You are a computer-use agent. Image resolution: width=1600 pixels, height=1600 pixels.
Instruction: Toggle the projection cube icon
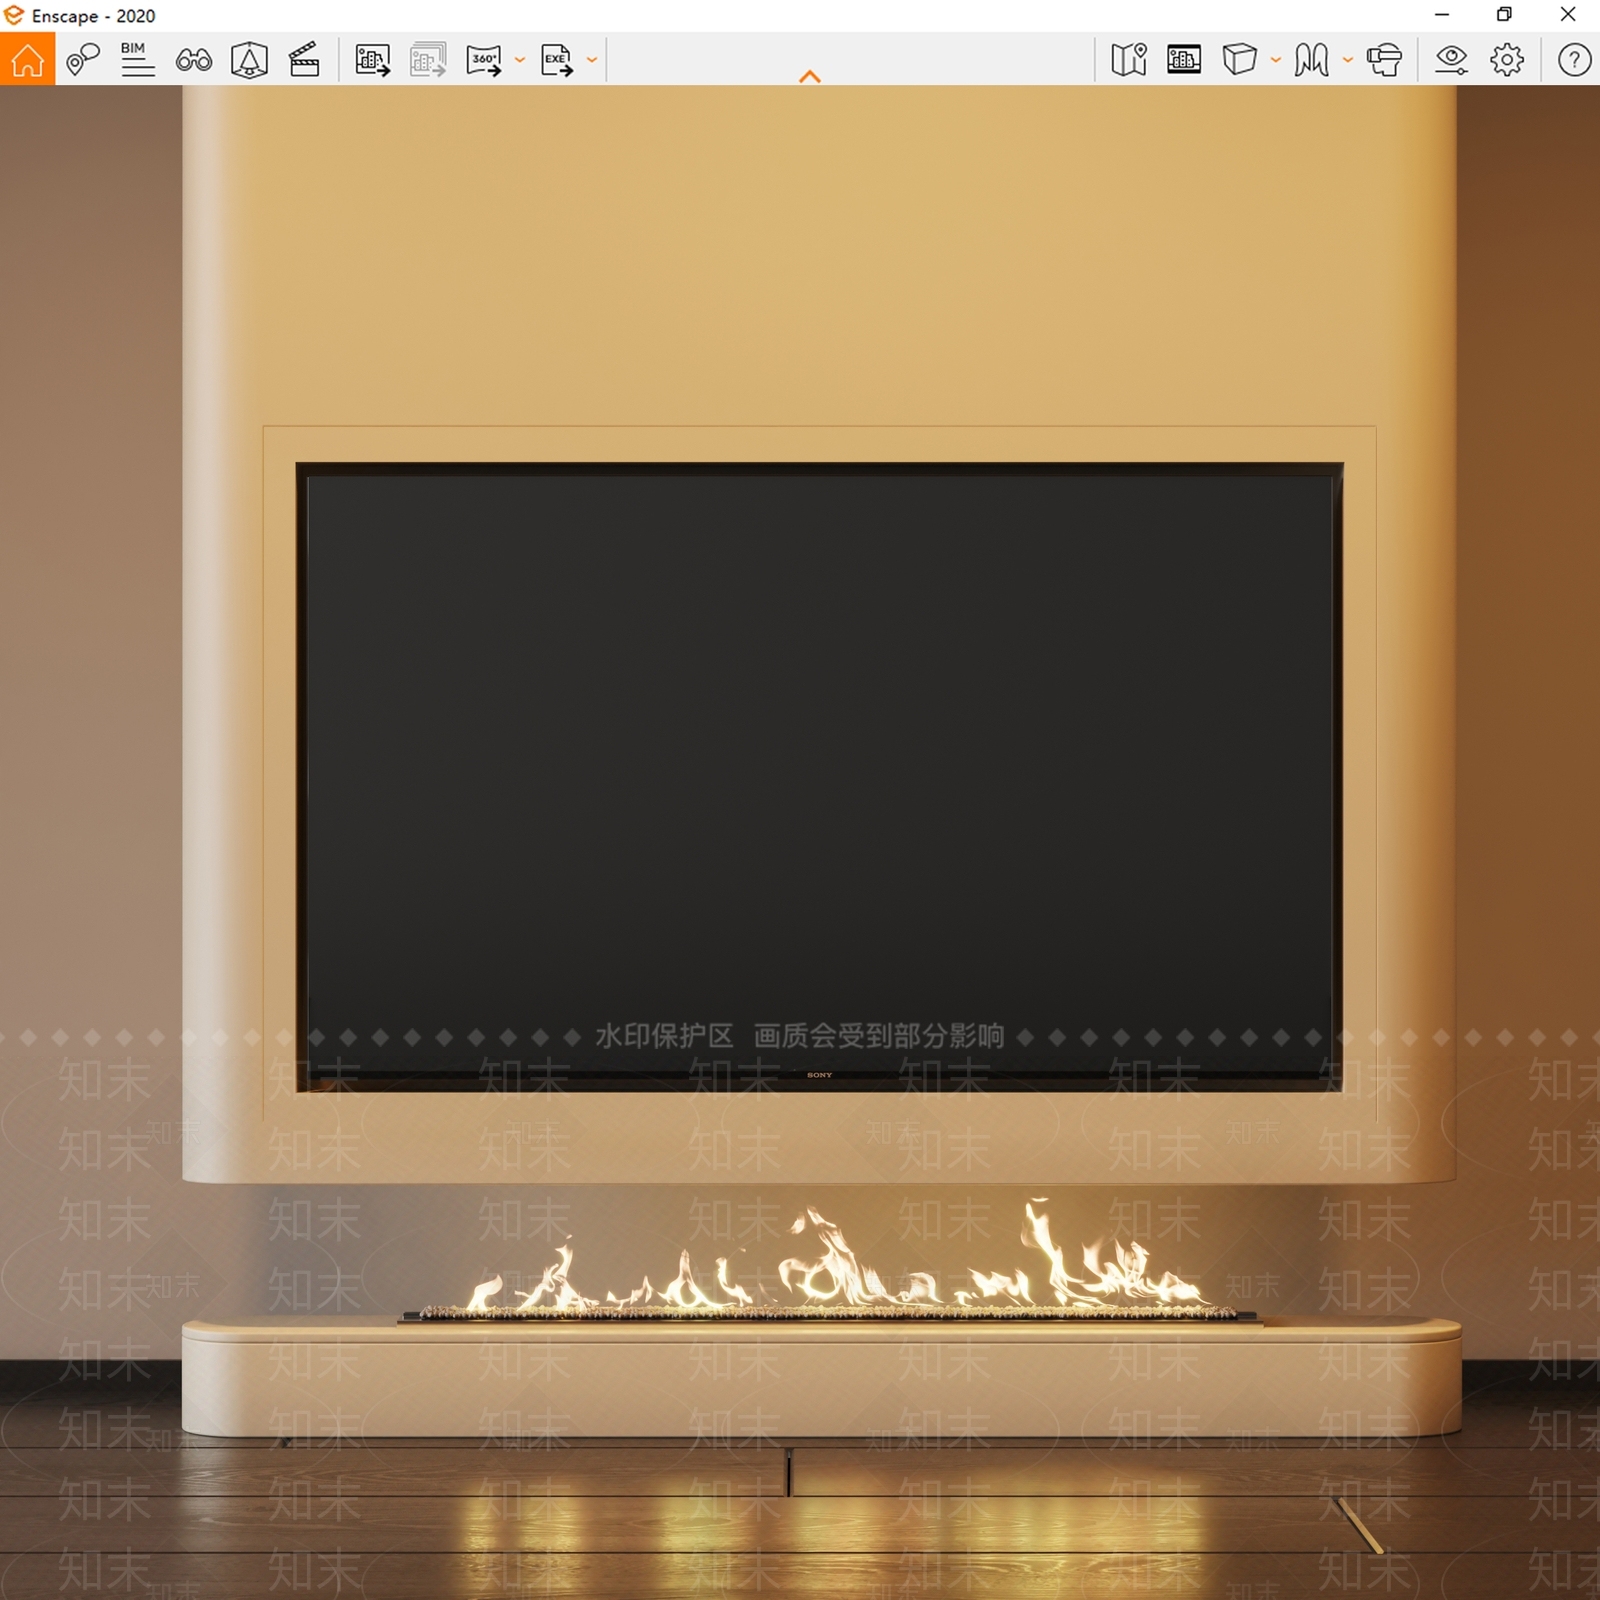(x=1239, y=60)
